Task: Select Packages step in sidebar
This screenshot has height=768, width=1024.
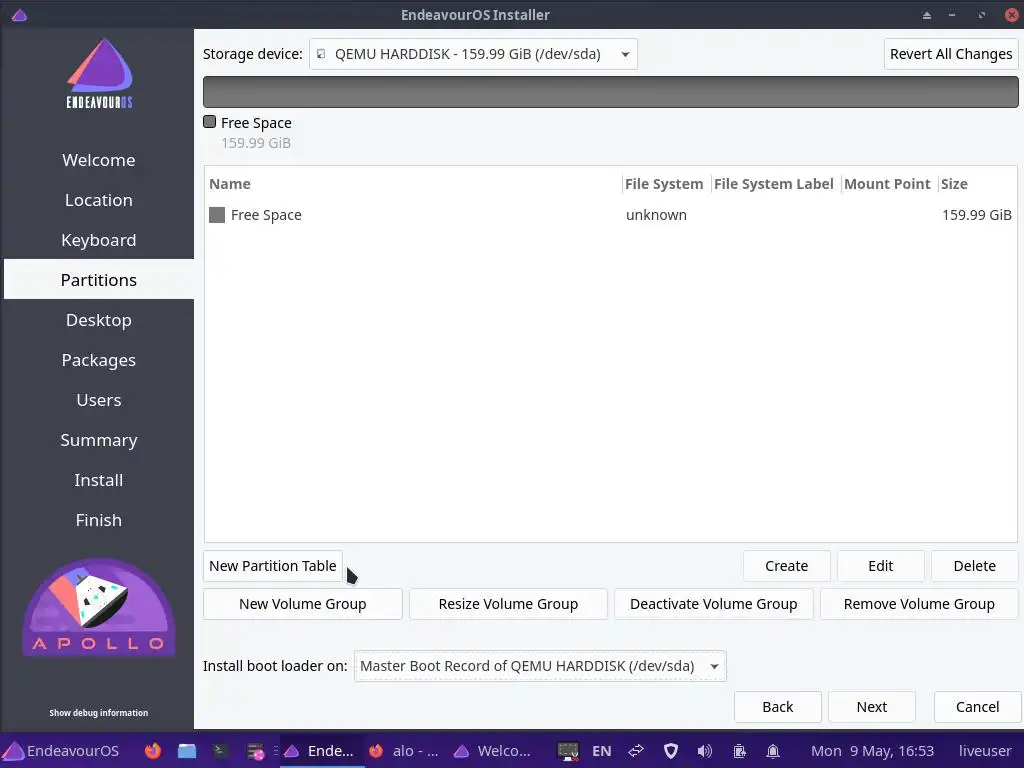Action: click(x=99, y=360)
